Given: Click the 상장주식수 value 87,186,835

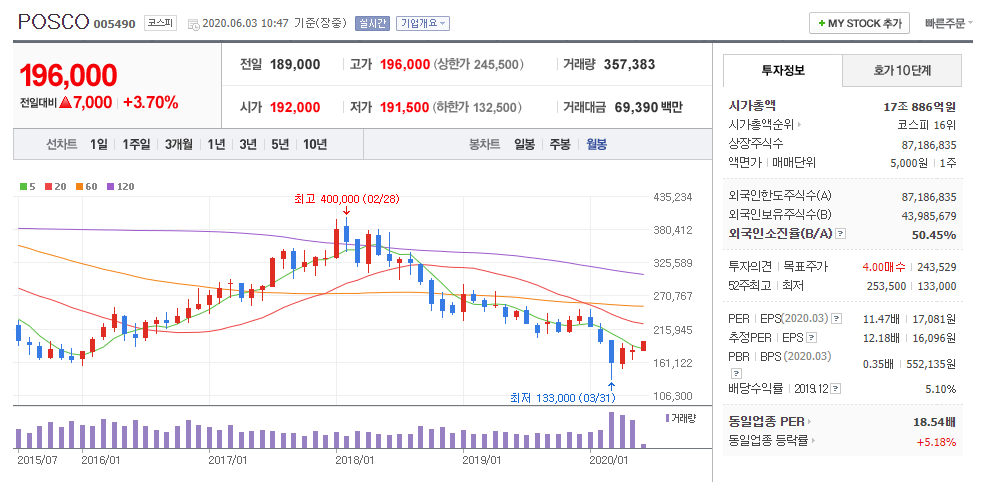Looking at the screenshot, I should tap(929, 145).
